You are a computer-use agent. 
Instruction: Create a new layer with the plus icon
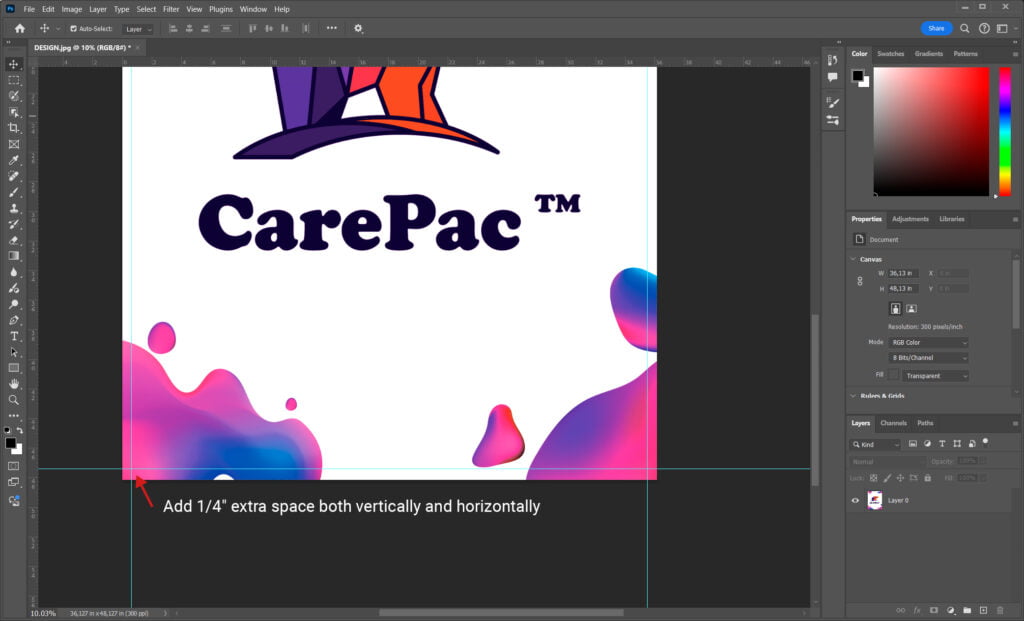tap(983, 610)
